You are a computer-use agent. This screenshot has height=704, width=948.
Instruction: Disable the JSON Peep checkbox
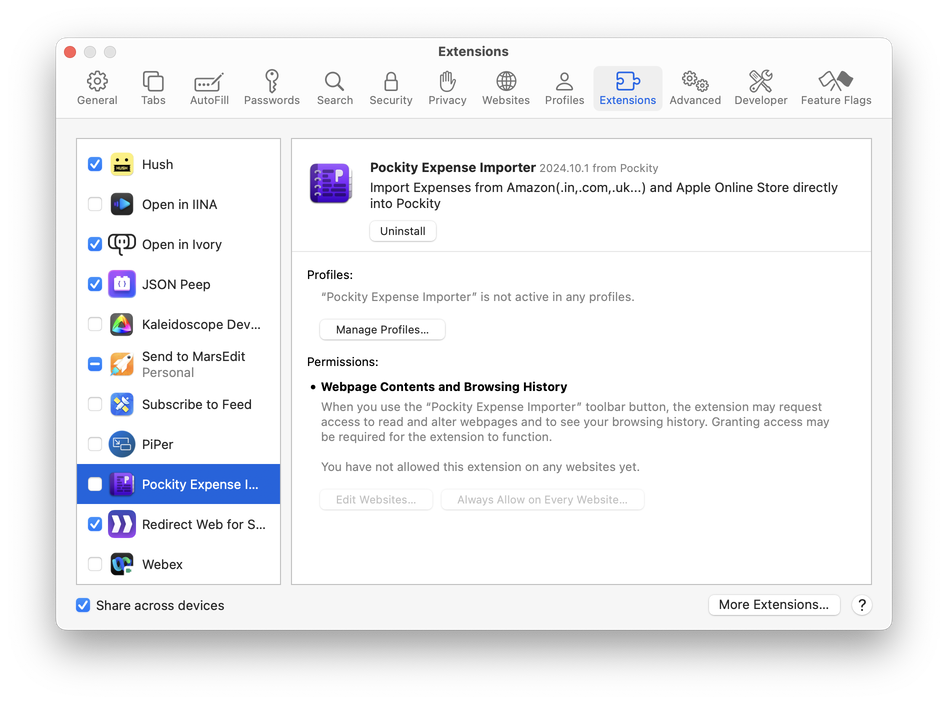95,284
